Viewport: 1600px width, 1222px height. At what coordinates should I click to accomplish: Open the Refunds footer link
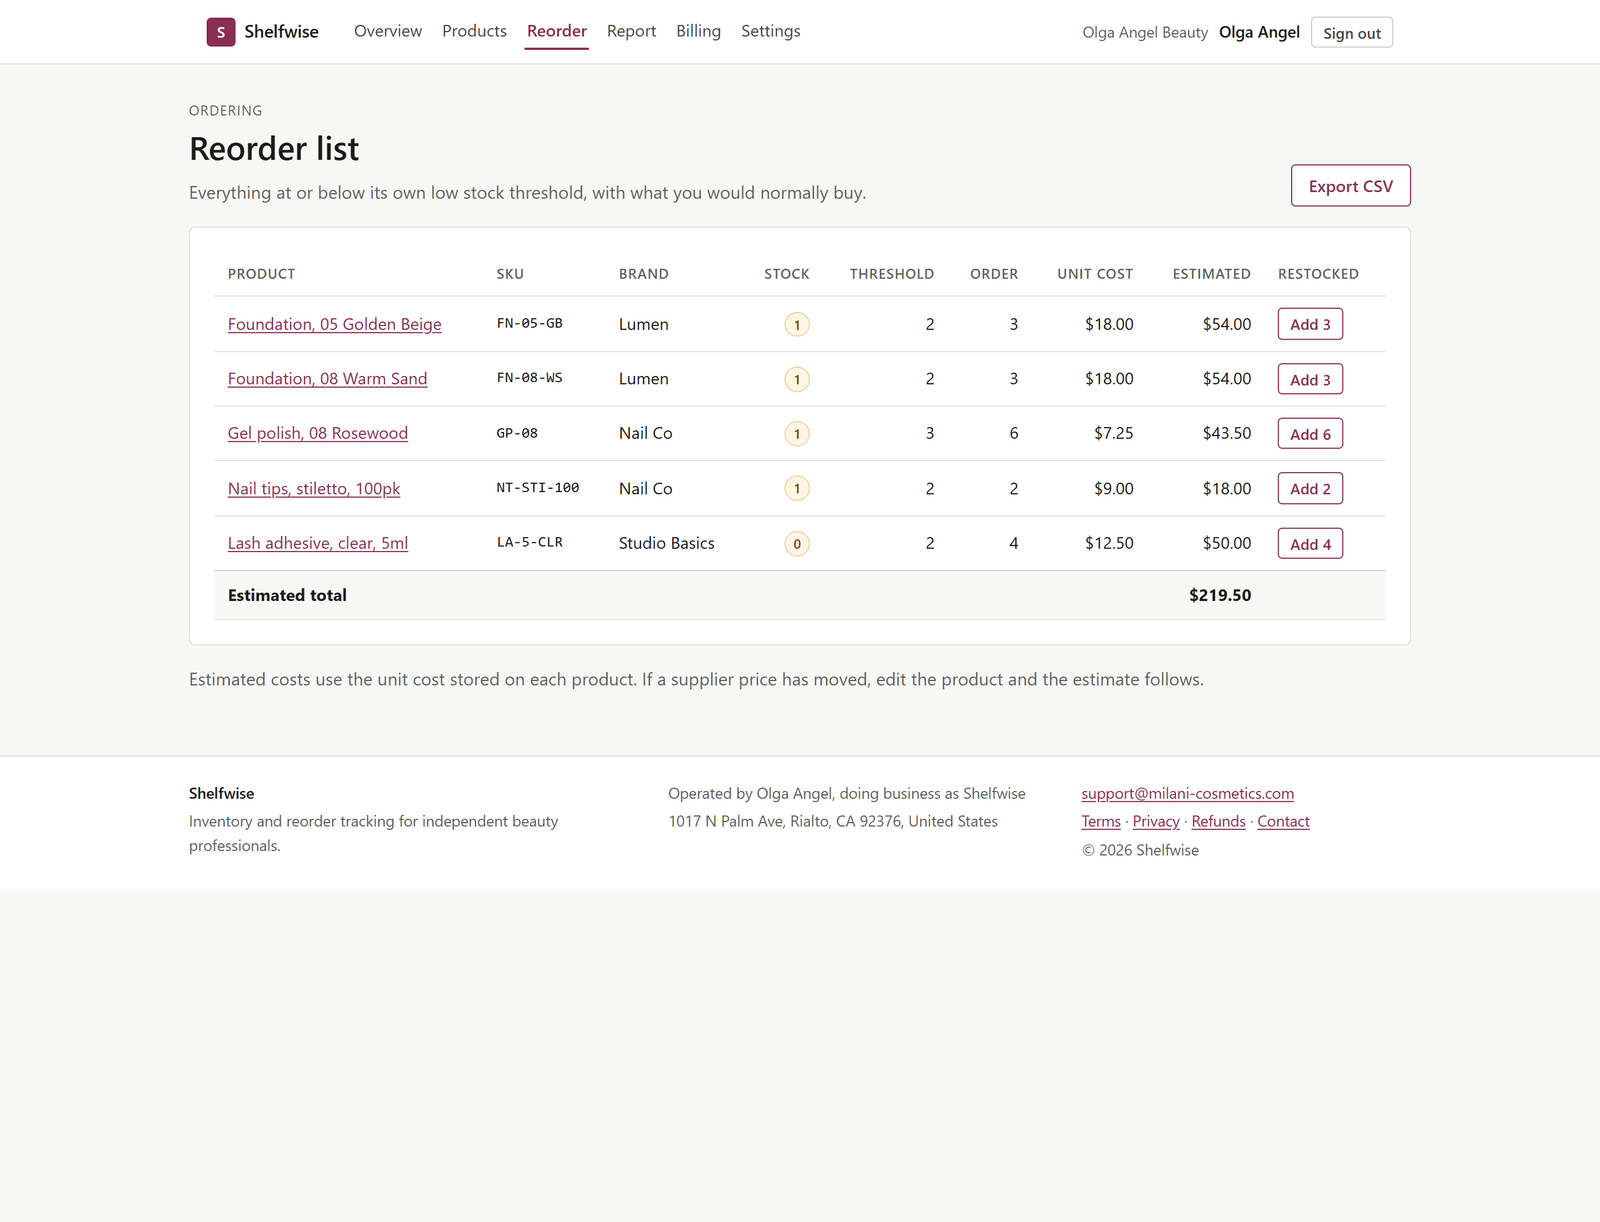click(1218, 821)
